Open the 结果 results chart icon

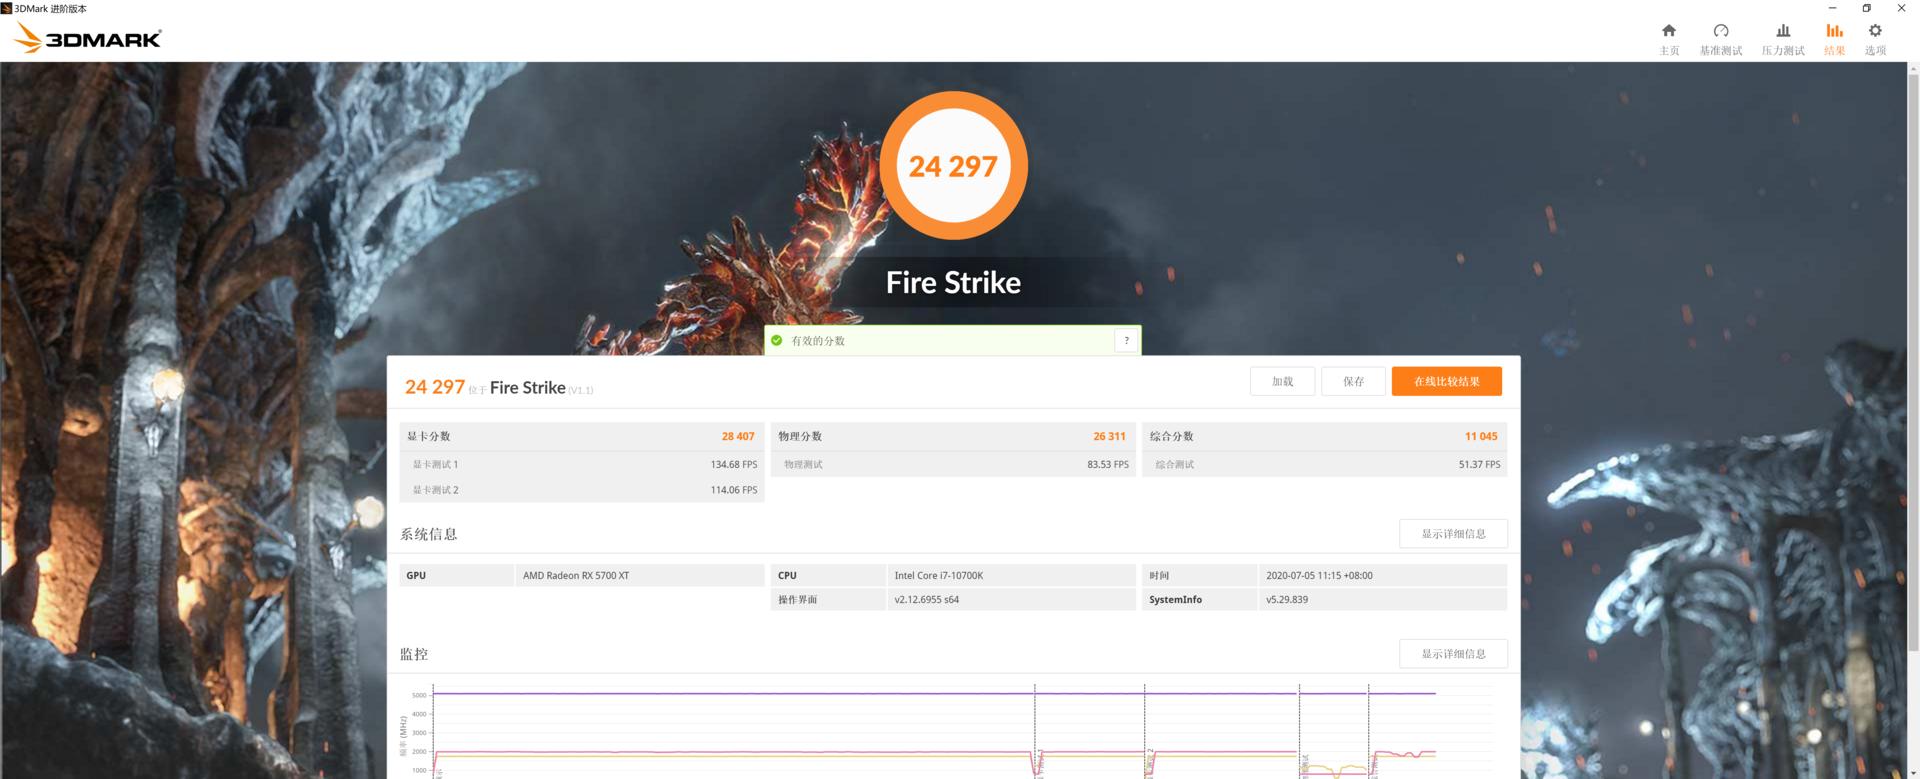pos(1834,31)
